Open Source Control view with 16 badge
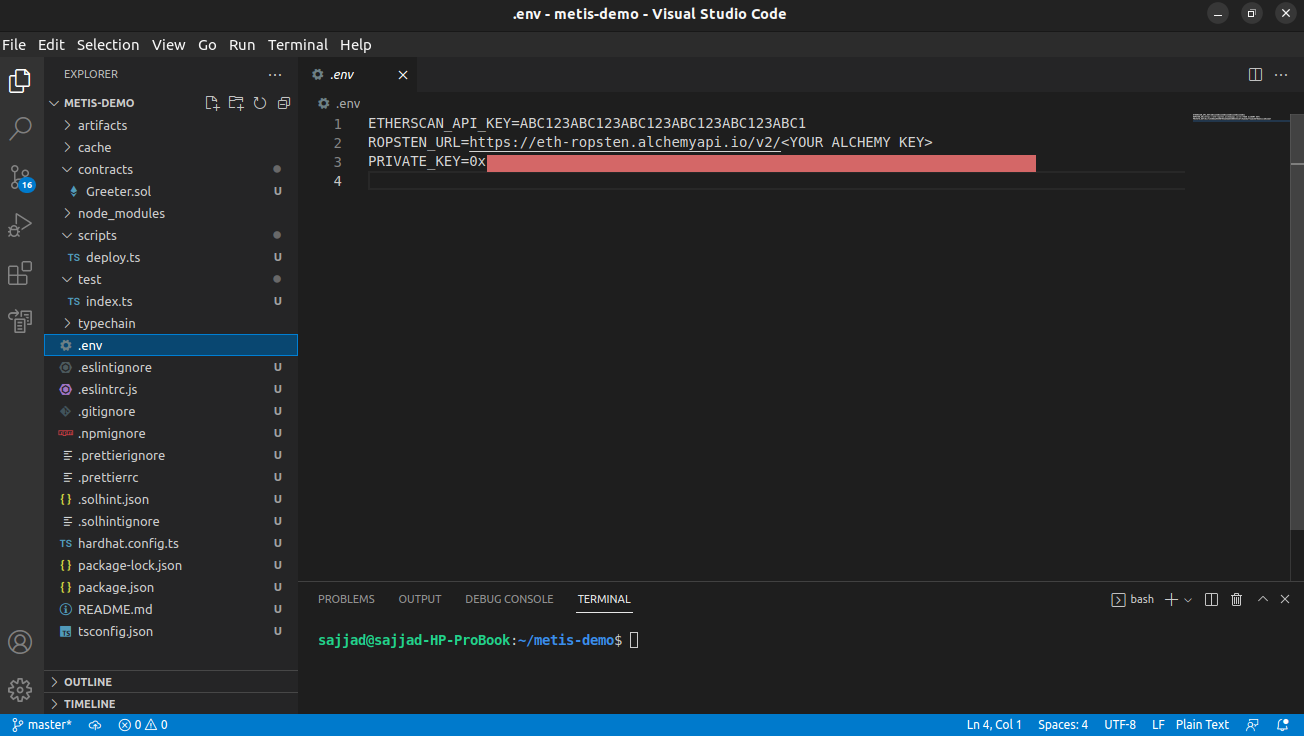Viewport: 1304px width, 736px height. 20,178
